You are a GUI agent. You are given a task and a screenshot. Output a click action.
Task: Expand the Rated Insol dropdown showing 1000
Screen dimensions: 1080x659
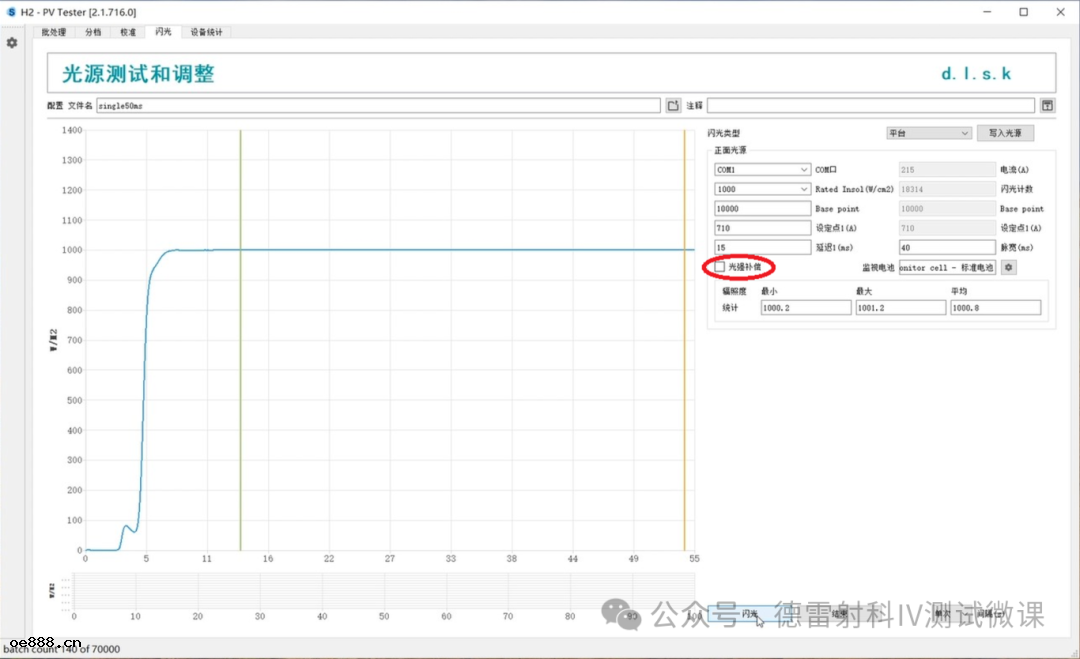pos(762,189)
